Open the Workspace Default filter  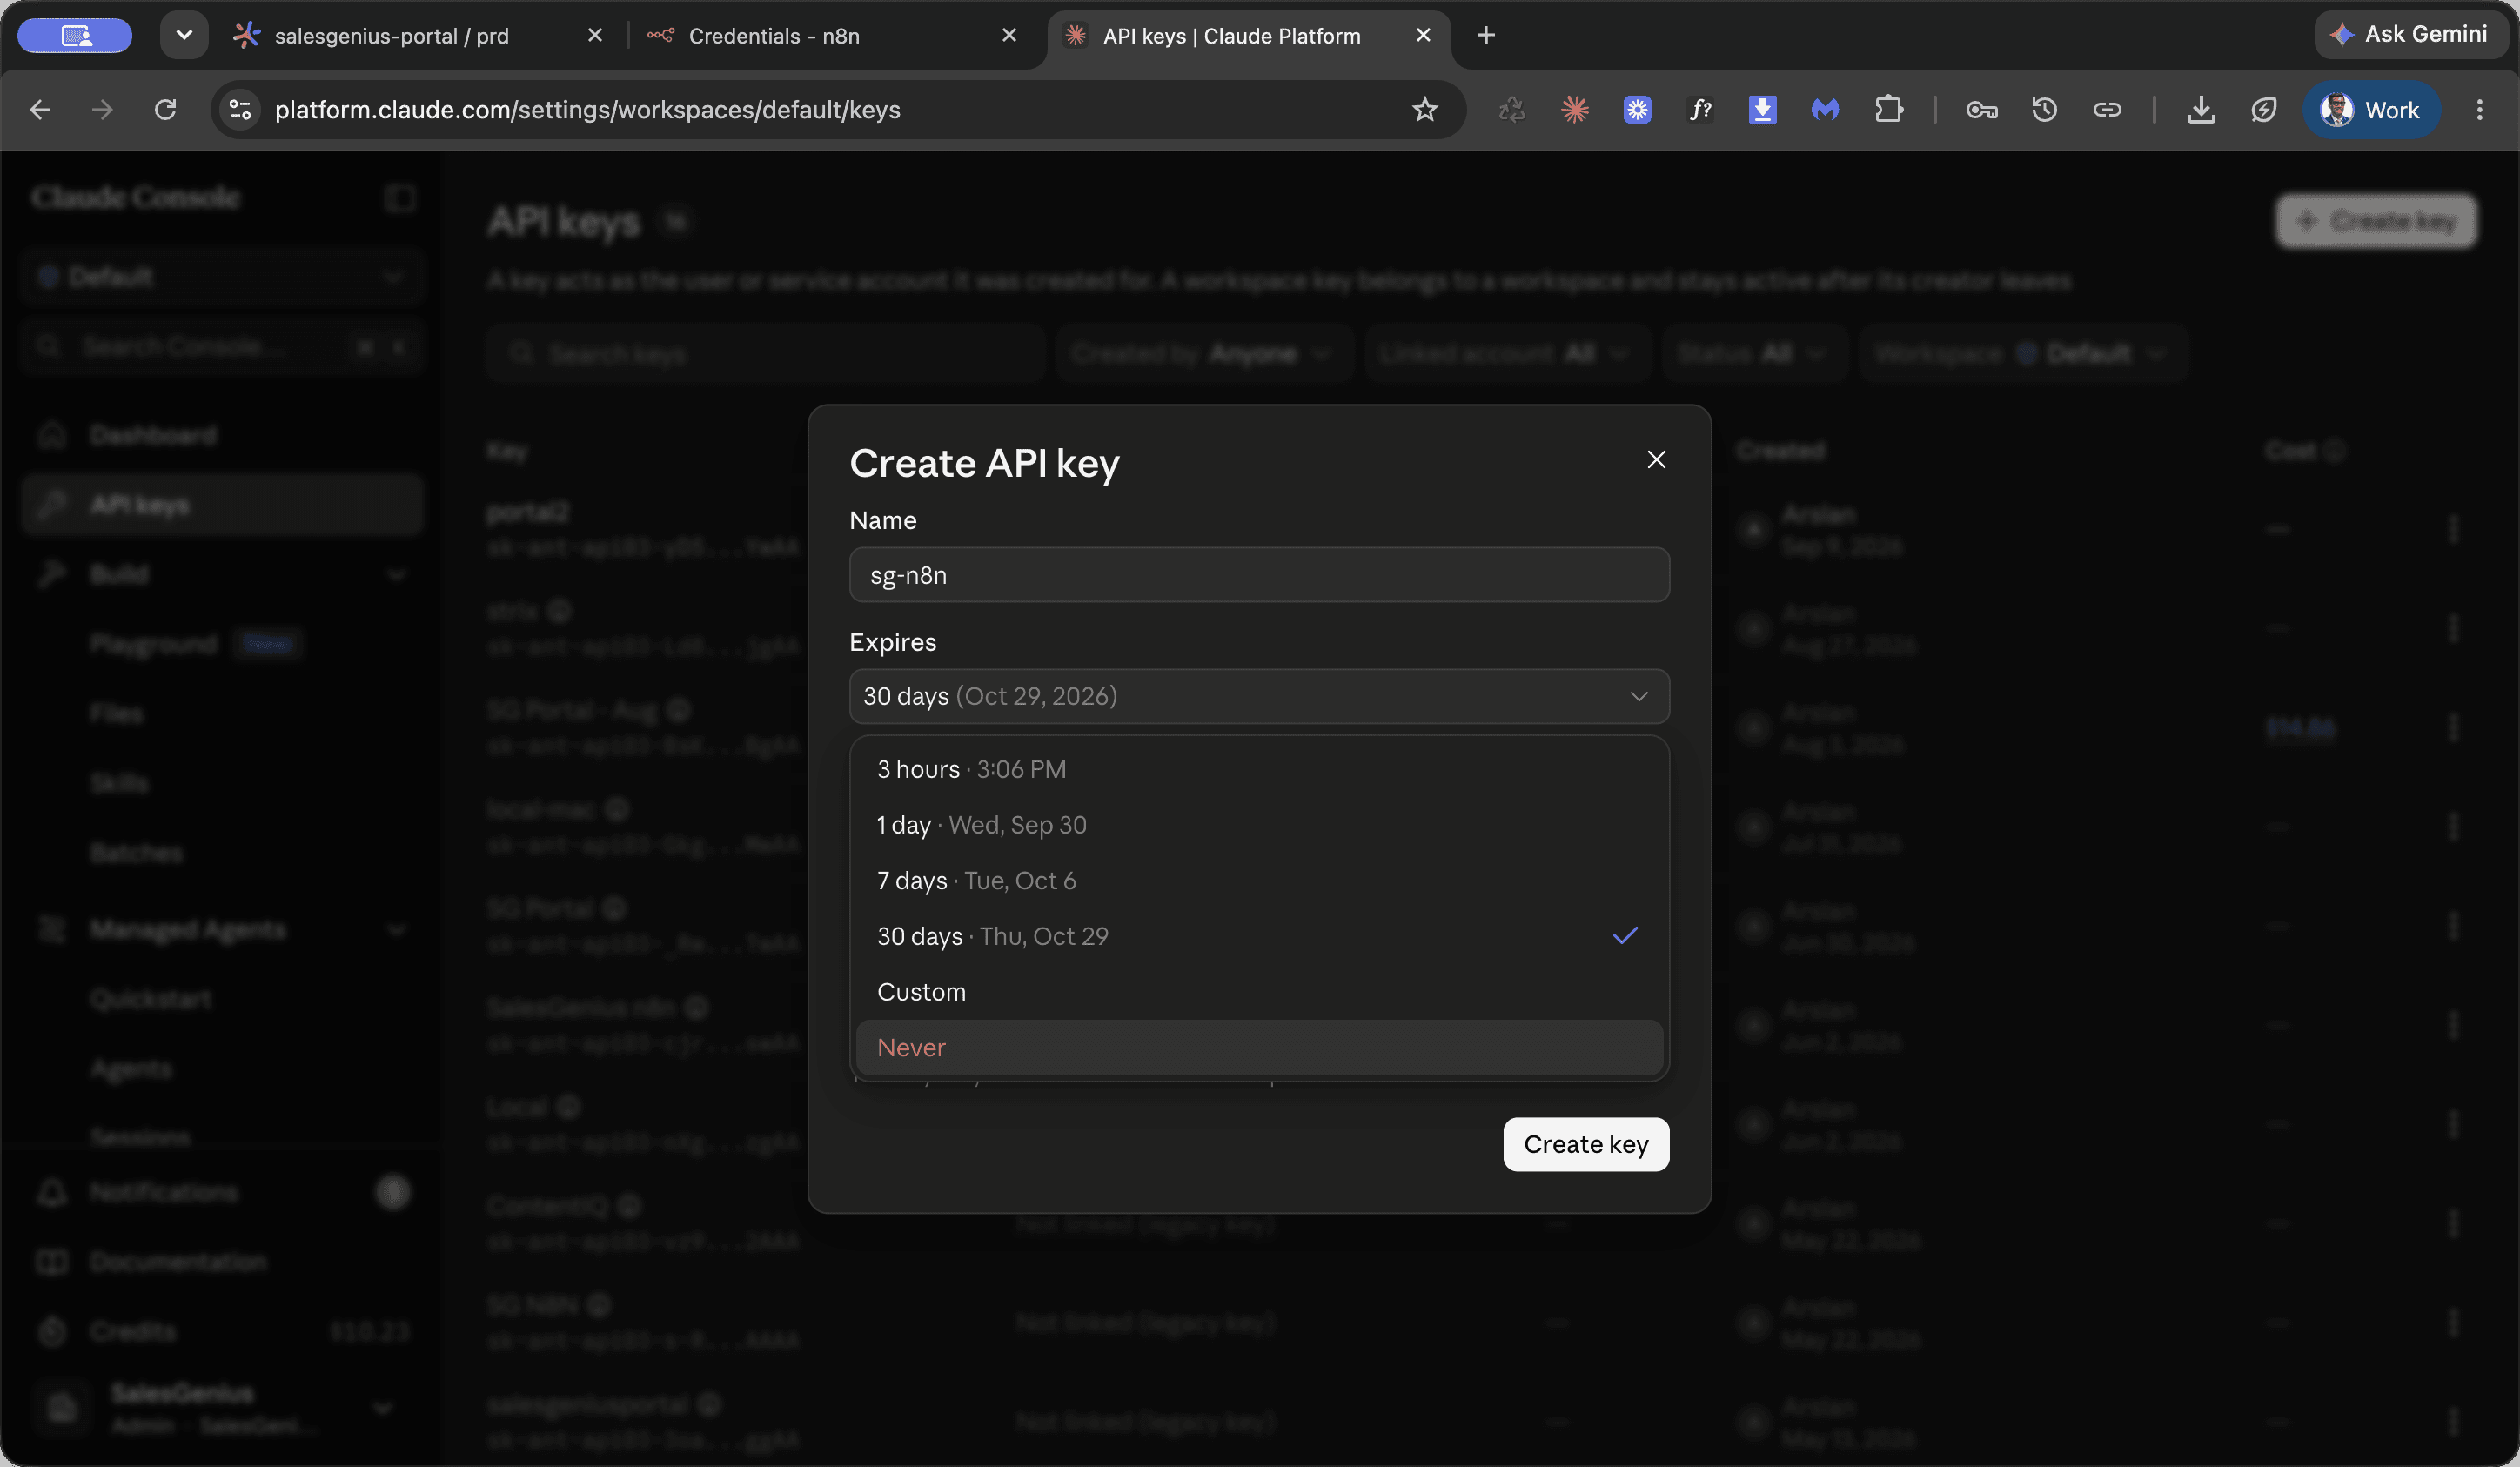pyautogui.click(x=2022, y=353)
